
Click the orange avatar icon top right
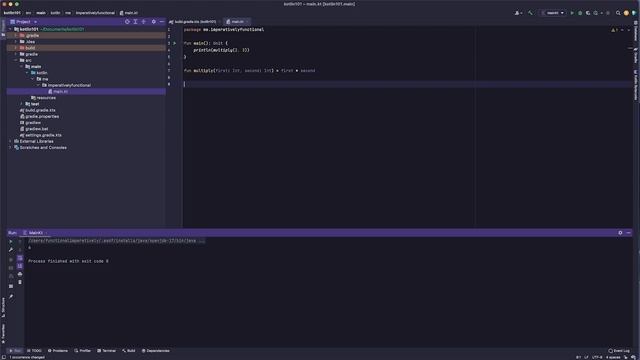click(x=626, y=13)
